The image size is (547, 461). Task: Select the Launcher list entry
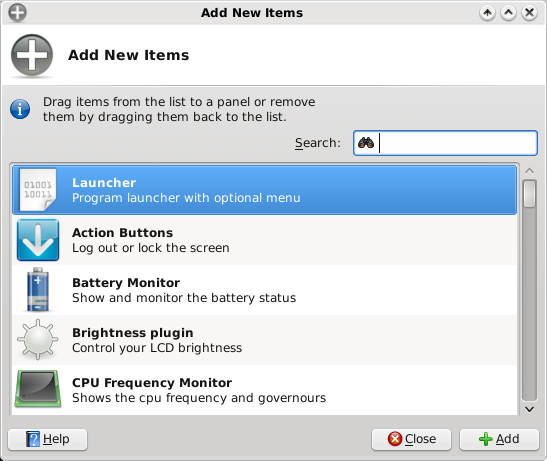[x=264, y=190]
